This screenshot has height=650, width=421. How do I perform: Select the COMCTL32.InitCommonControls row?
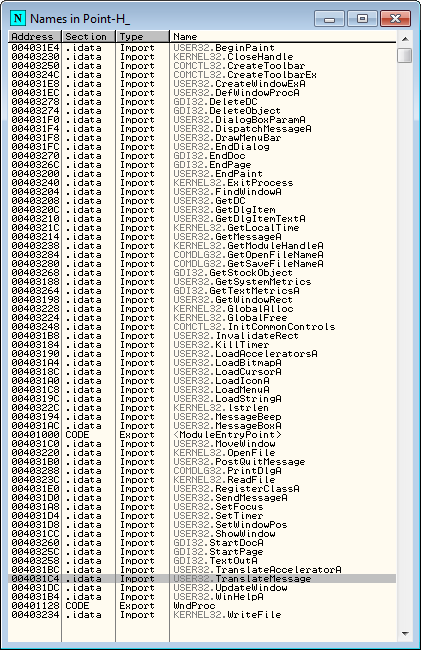click(x=202, y=327)
